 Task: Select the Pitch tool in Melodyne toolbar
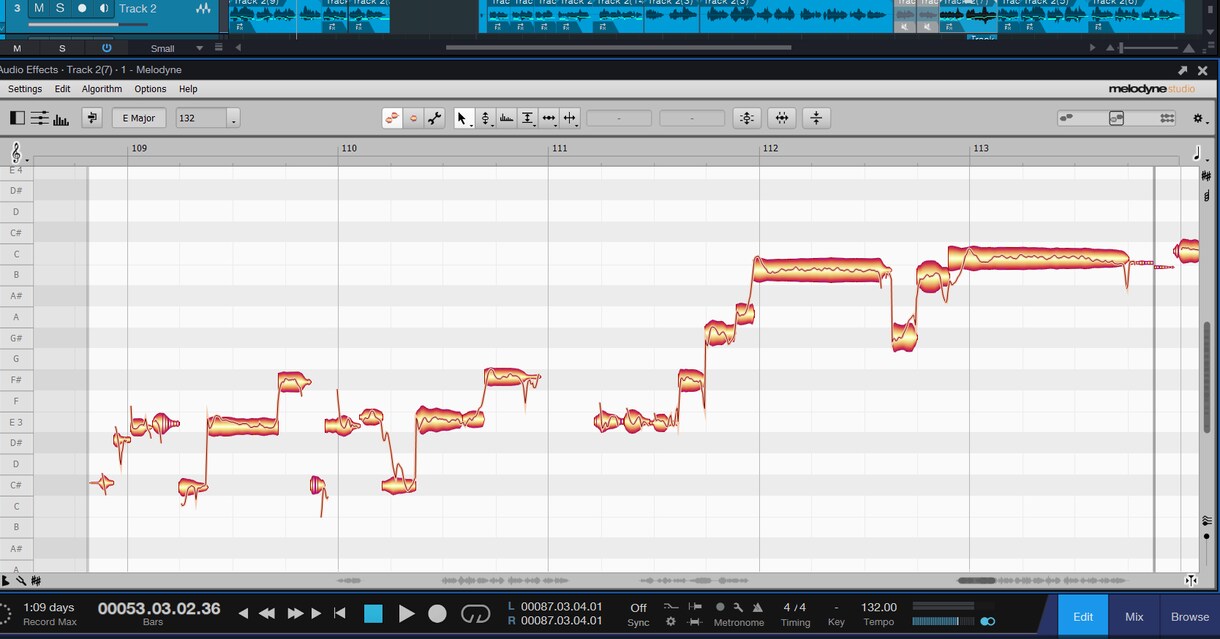point(485,118)
